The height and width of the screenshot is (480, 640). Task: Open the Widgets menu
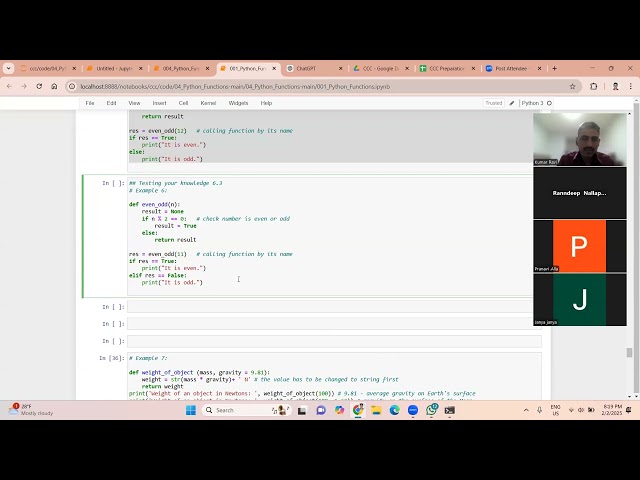point(238,103)
